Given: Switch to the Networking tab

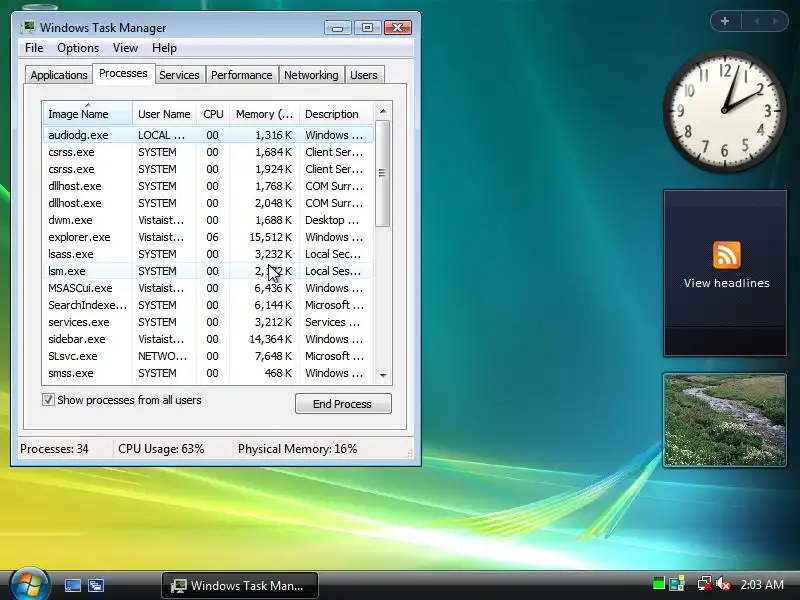Looking at the screenshot, I should 311,75.
